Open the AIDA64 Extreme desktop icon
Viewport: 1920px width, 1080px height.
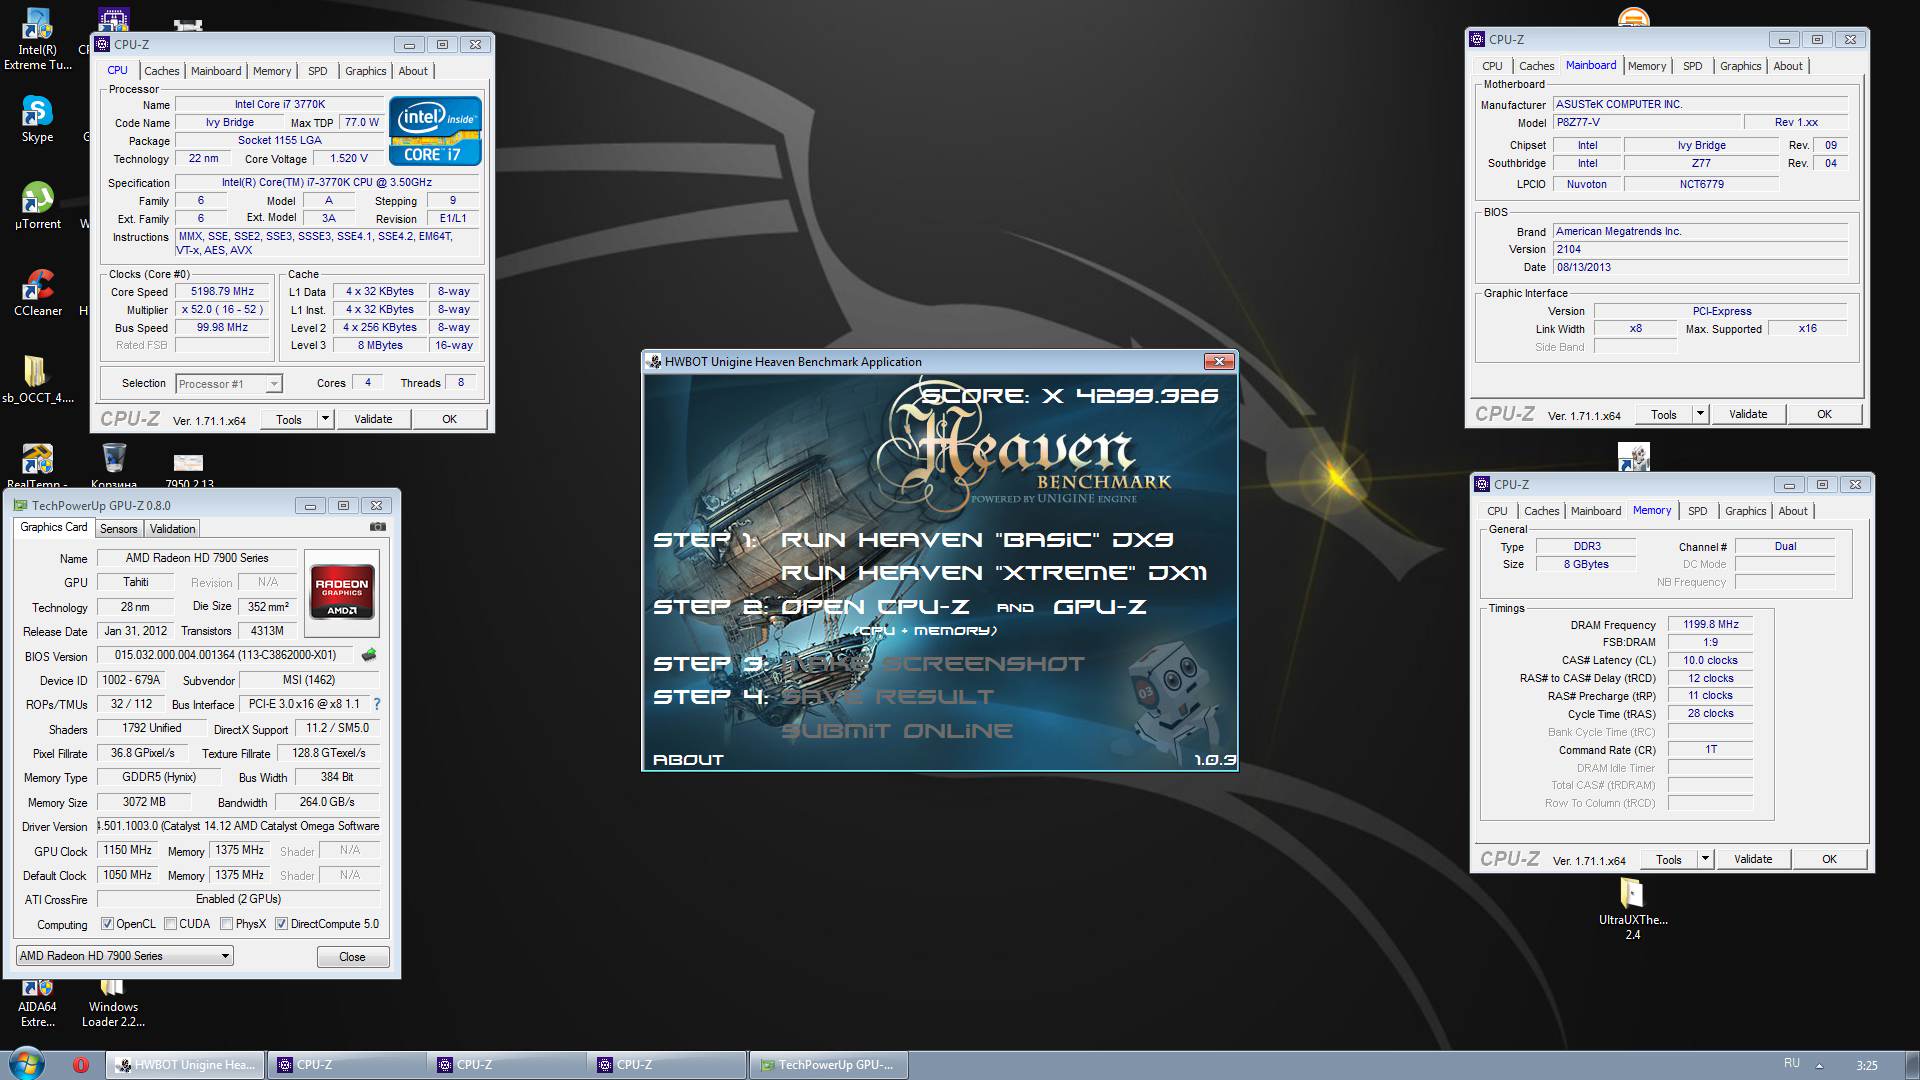coord(37,1004)
